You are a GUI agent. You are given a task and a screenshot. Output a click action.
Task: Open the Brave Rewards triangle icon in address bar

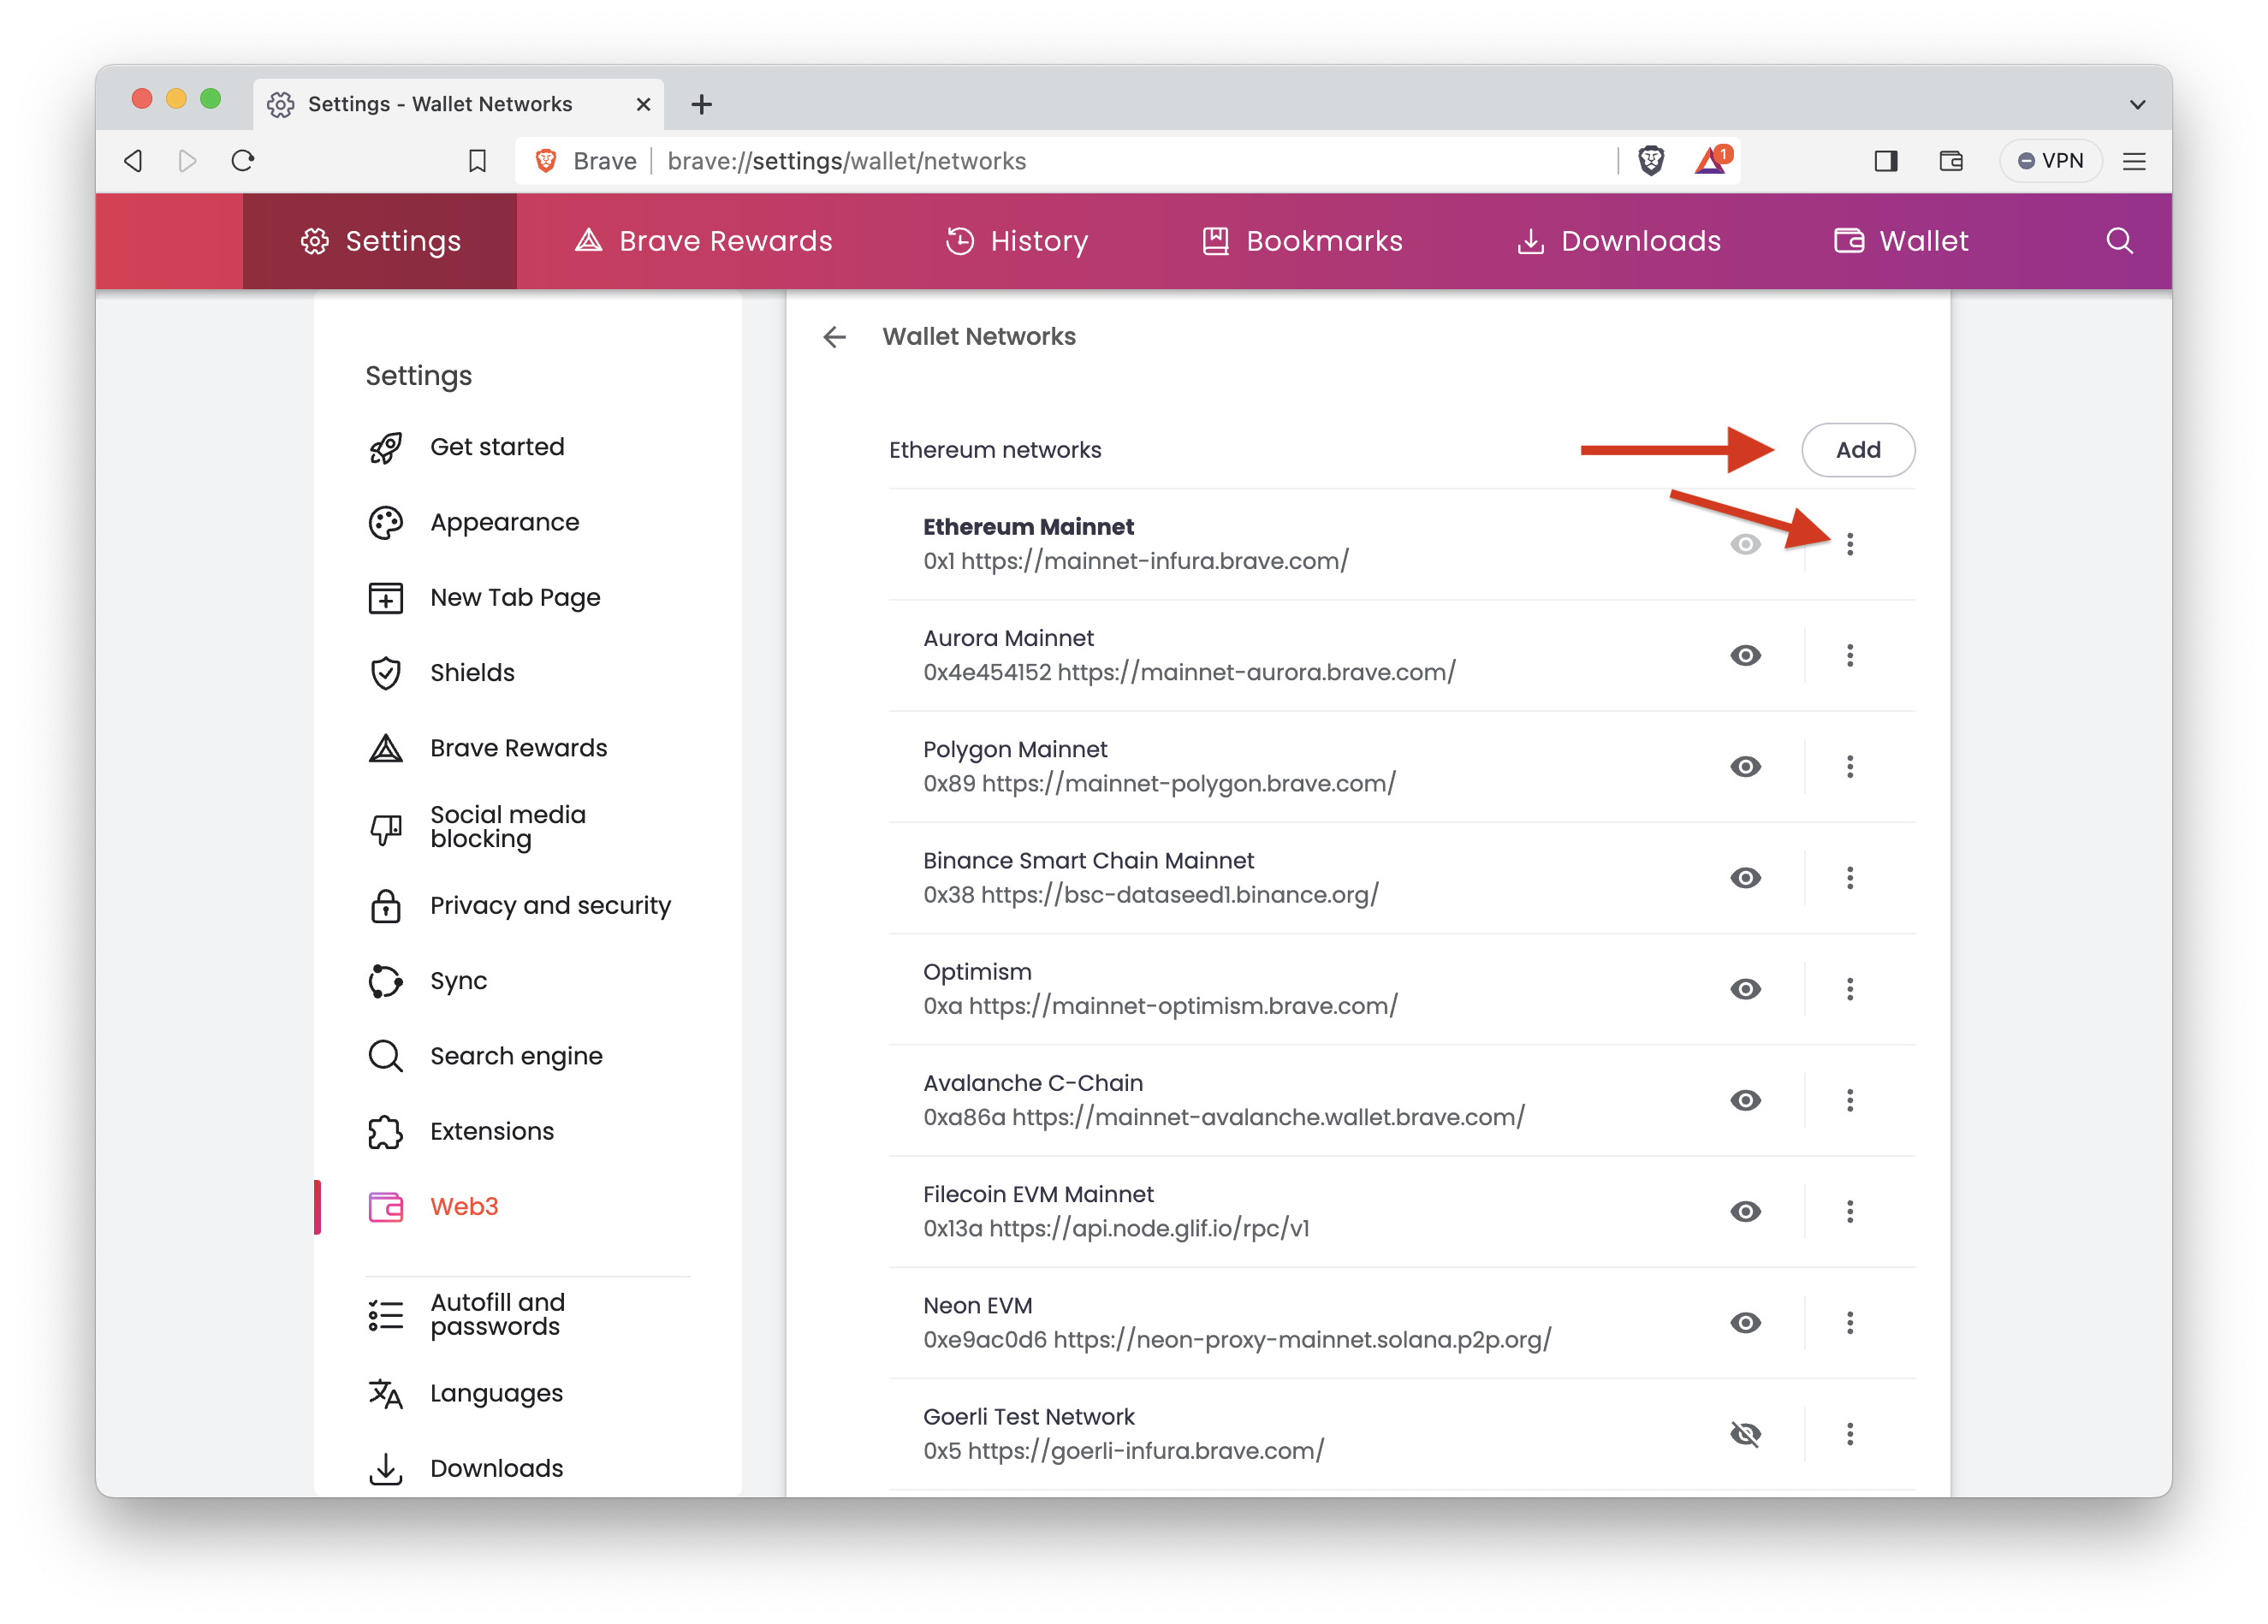(1712, 161)
